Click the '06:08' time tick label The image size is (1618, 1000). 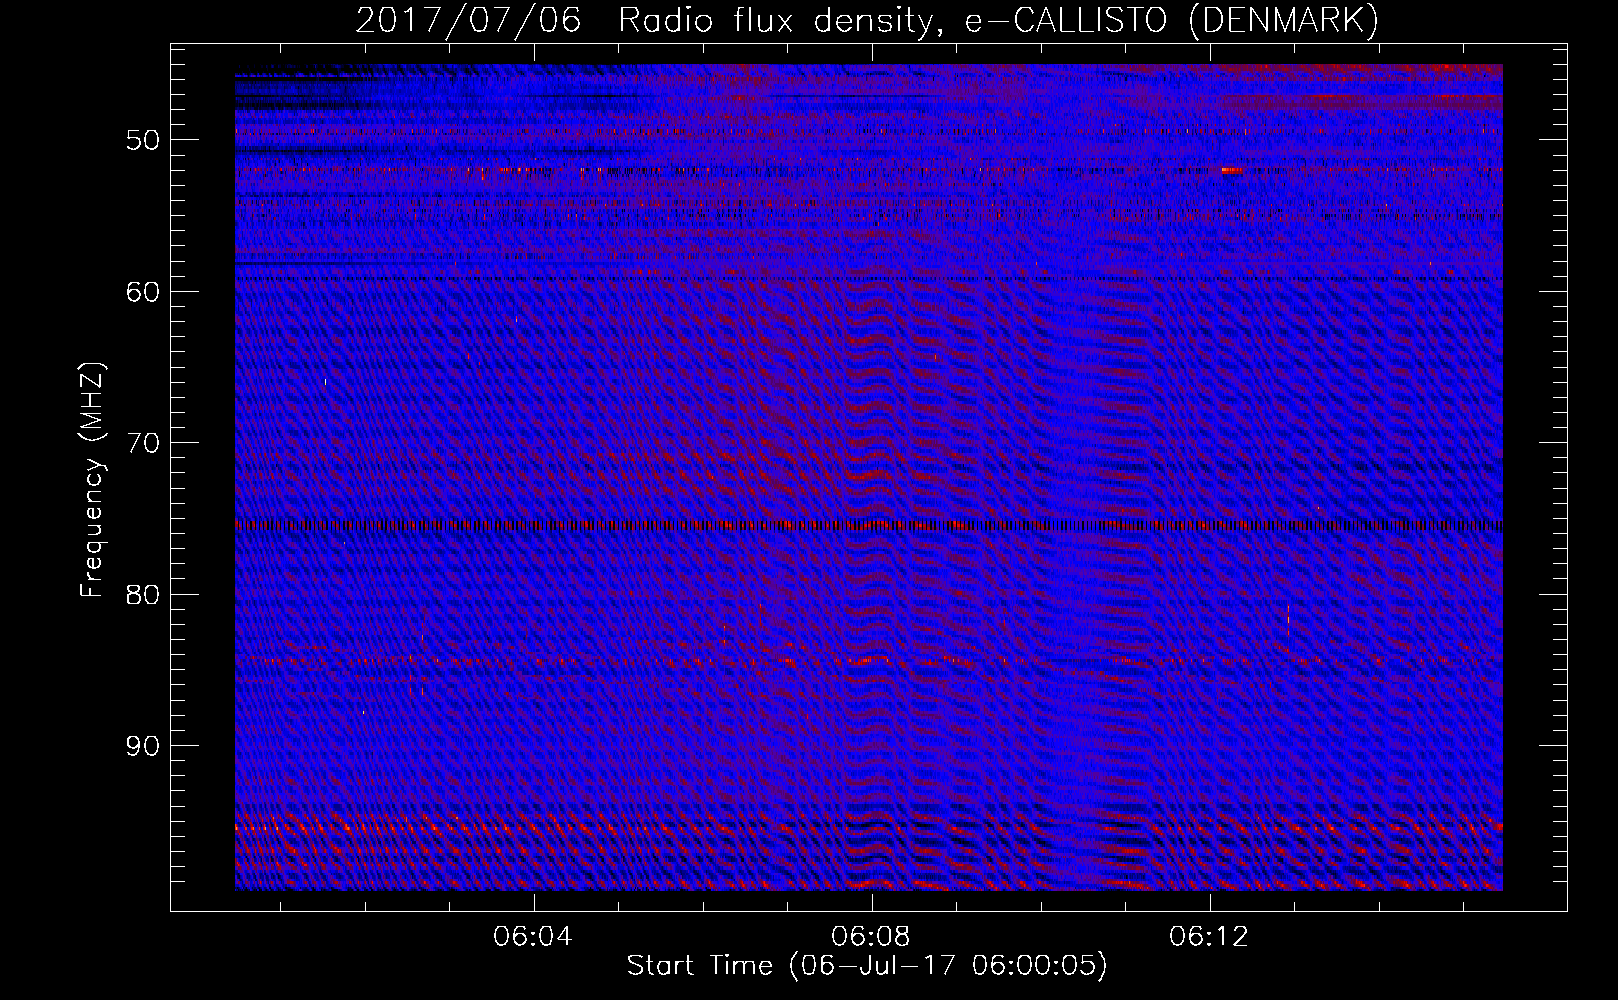coord(871,937)
